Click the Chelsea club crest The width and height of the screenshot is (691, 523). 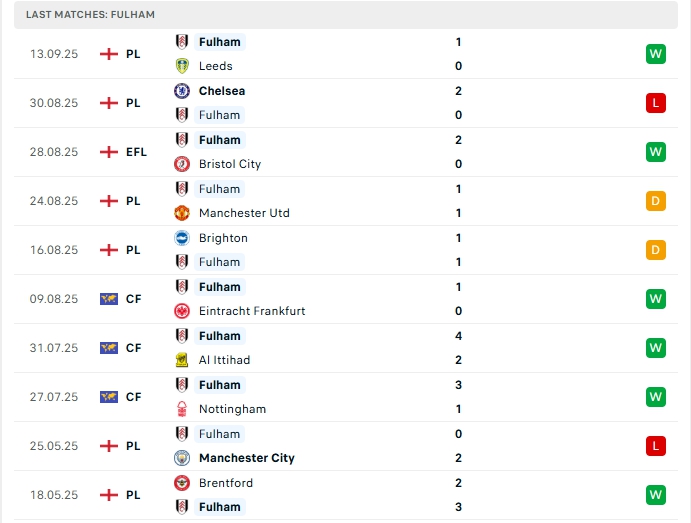182,91
